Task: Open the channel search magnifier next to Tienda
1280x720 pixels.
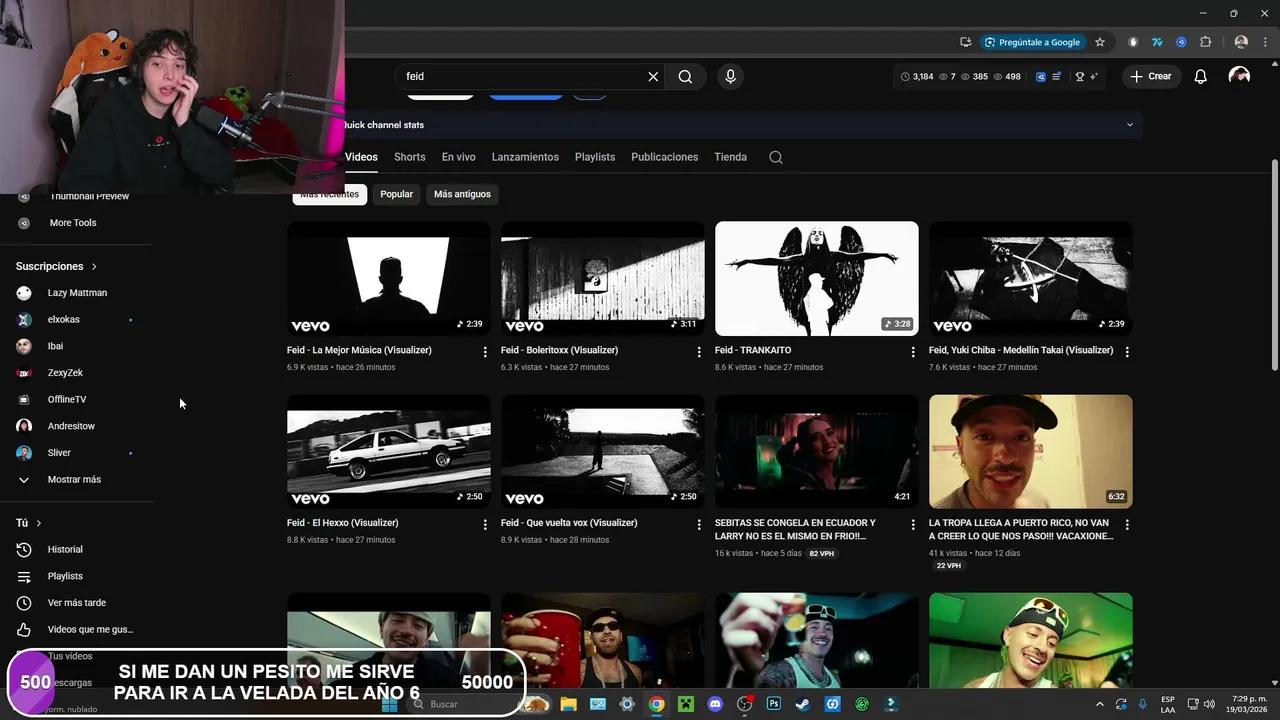Action: [776, 157]
